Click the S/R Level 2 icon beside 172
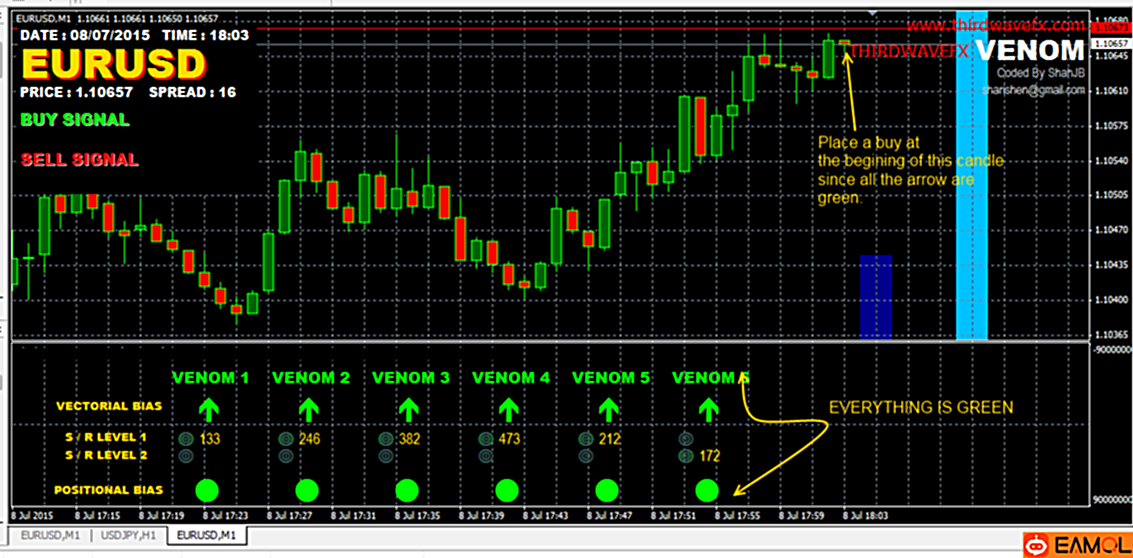Screen dimensions: 1133x558 point(686,456)
